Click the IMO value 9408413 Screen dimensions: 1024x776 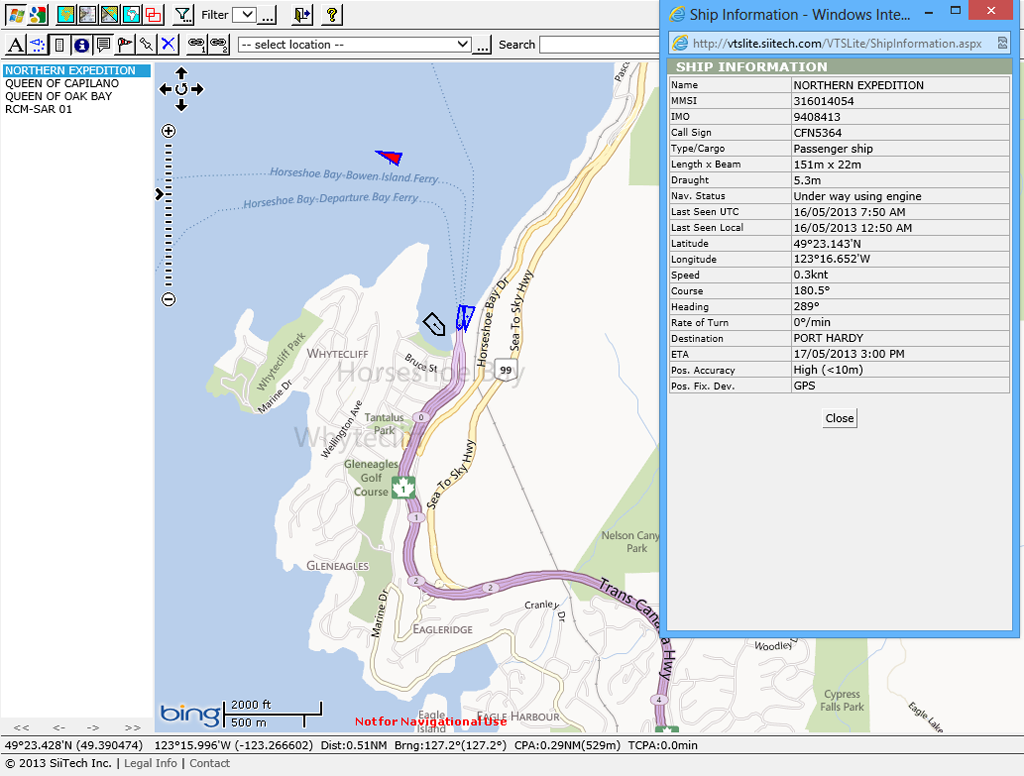click(x=817, y=117)
